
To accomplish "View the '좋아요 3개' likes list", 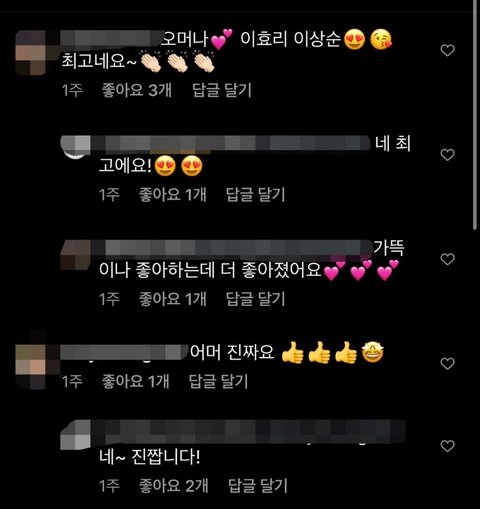I will [137, 90].
